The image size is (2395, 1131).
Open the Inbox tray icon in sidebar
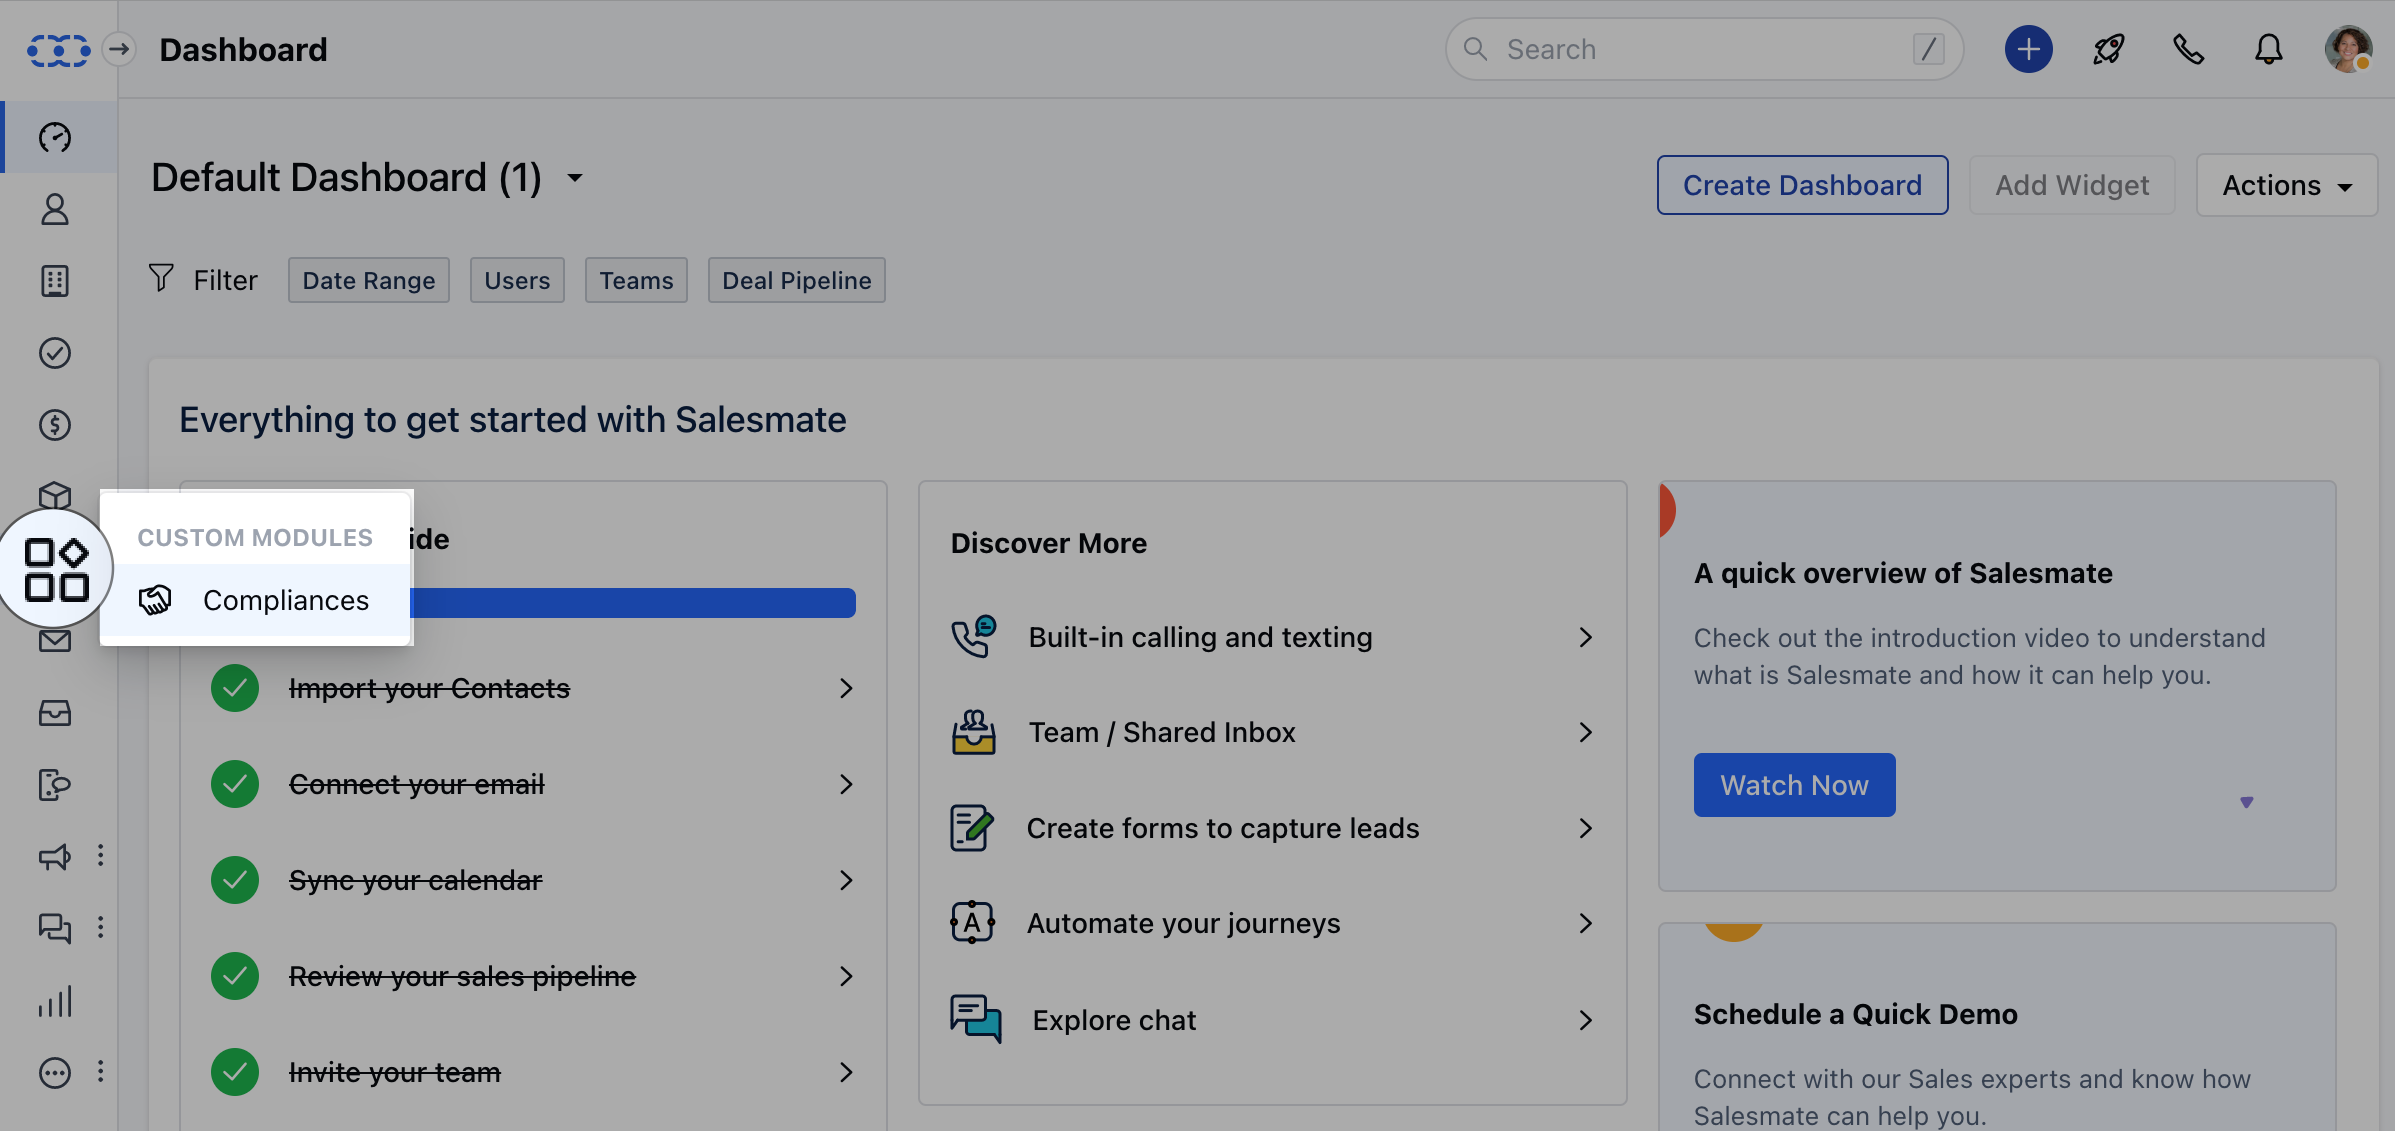tap(55, 713)
